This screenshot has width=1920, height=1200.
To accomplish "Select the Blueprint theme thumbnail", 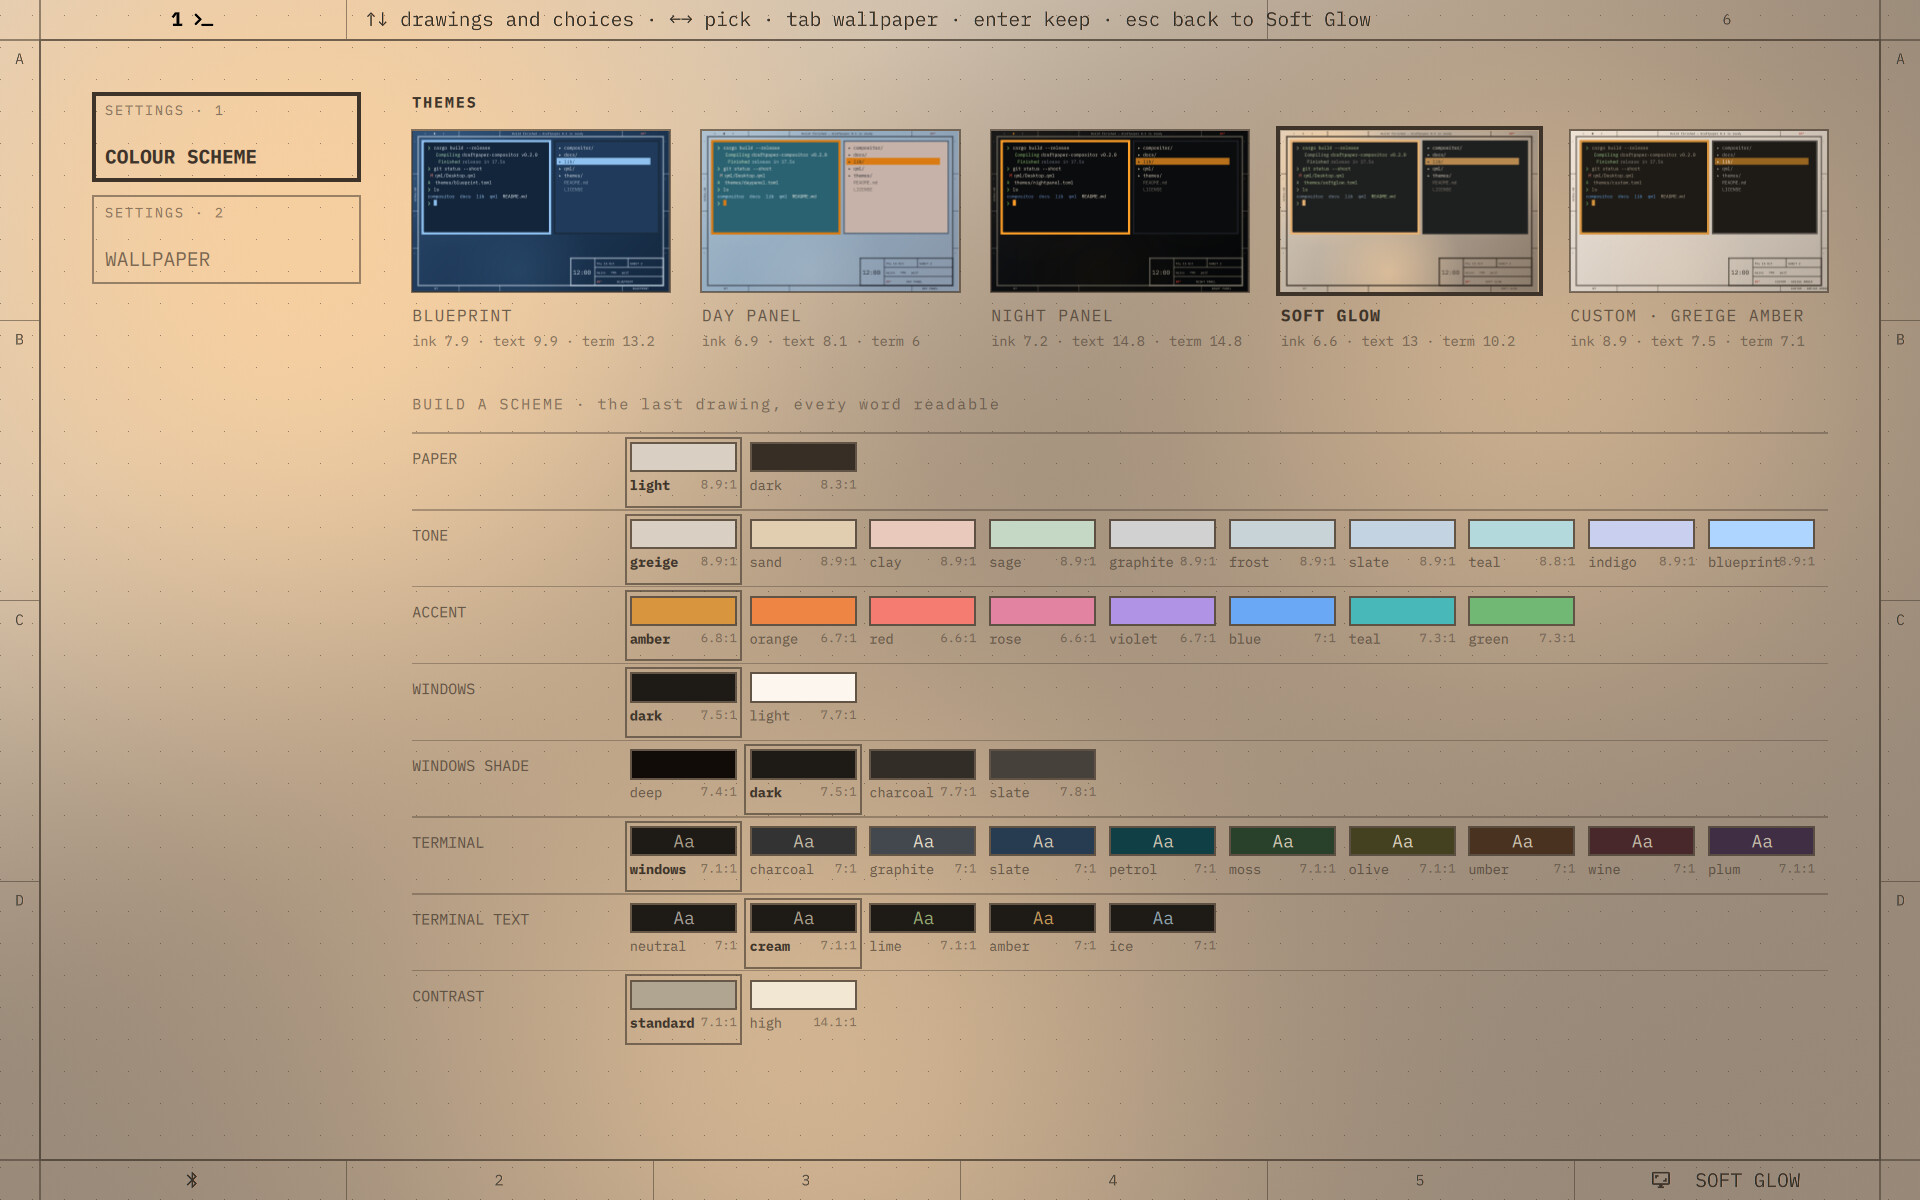I will (541, 211).
